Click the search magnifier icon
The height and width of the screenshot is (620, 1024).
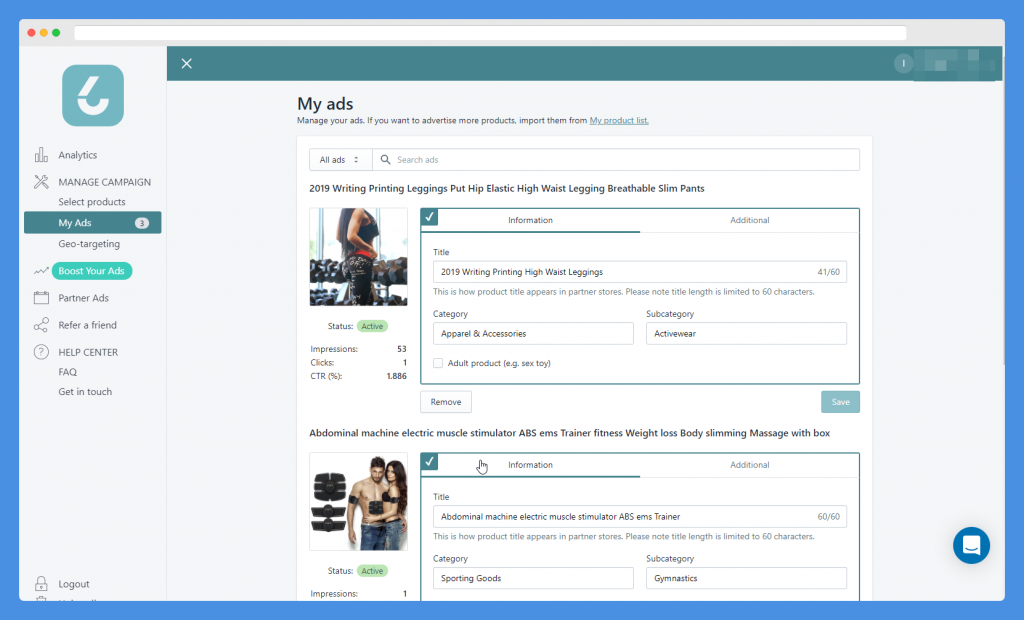pos(385,159)
